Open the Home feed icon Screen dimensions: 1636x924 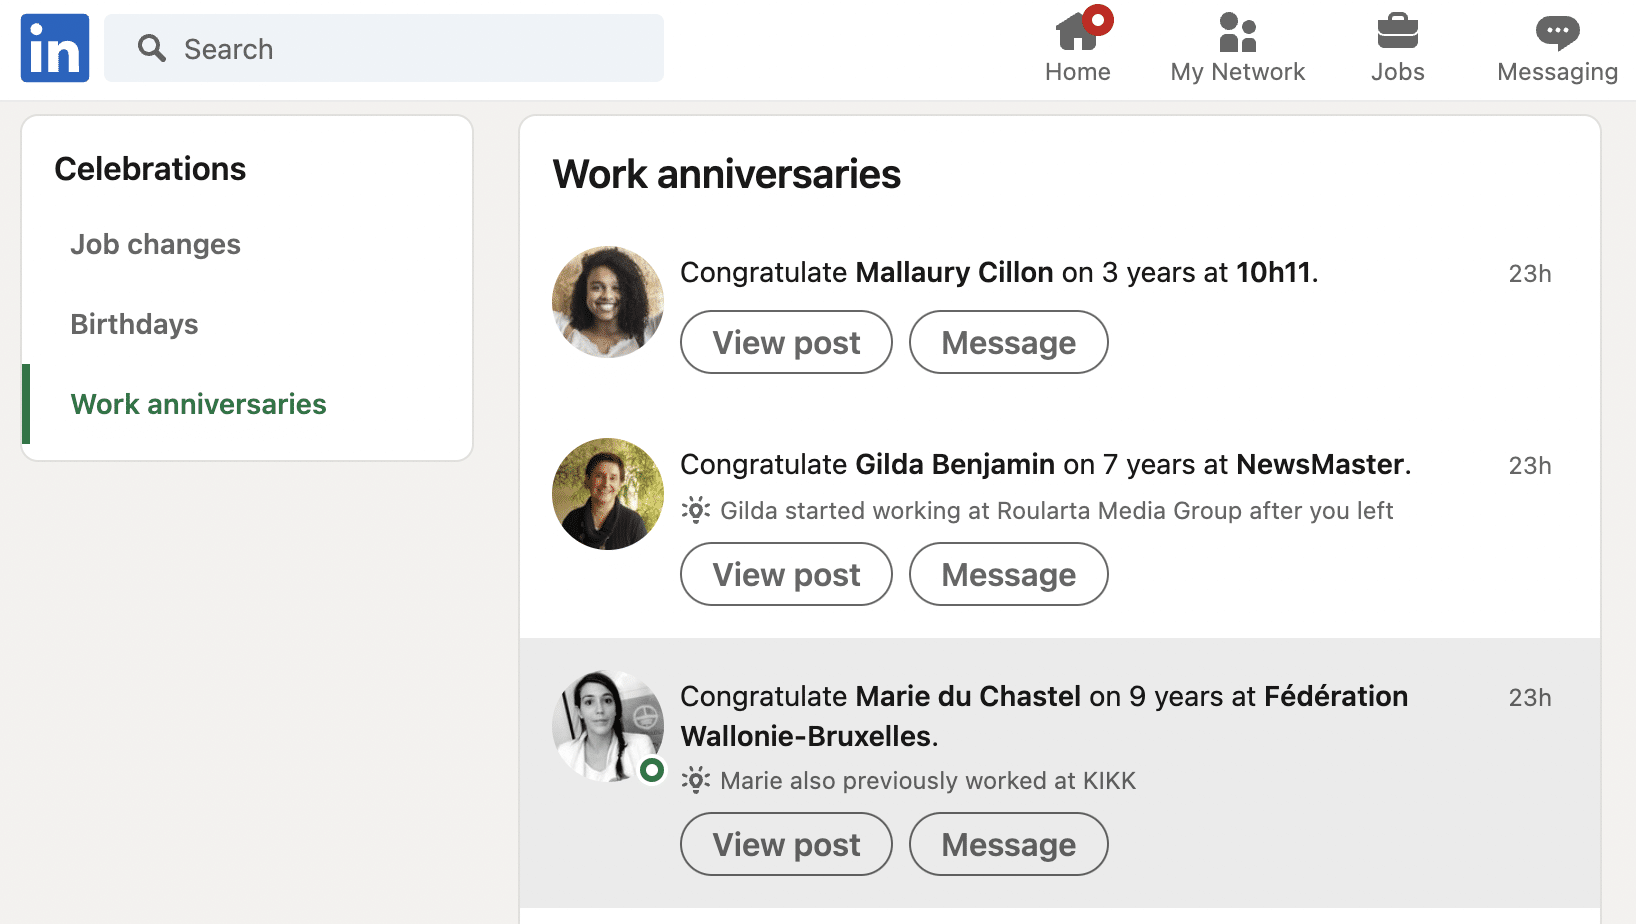(x=1077, y=32)
